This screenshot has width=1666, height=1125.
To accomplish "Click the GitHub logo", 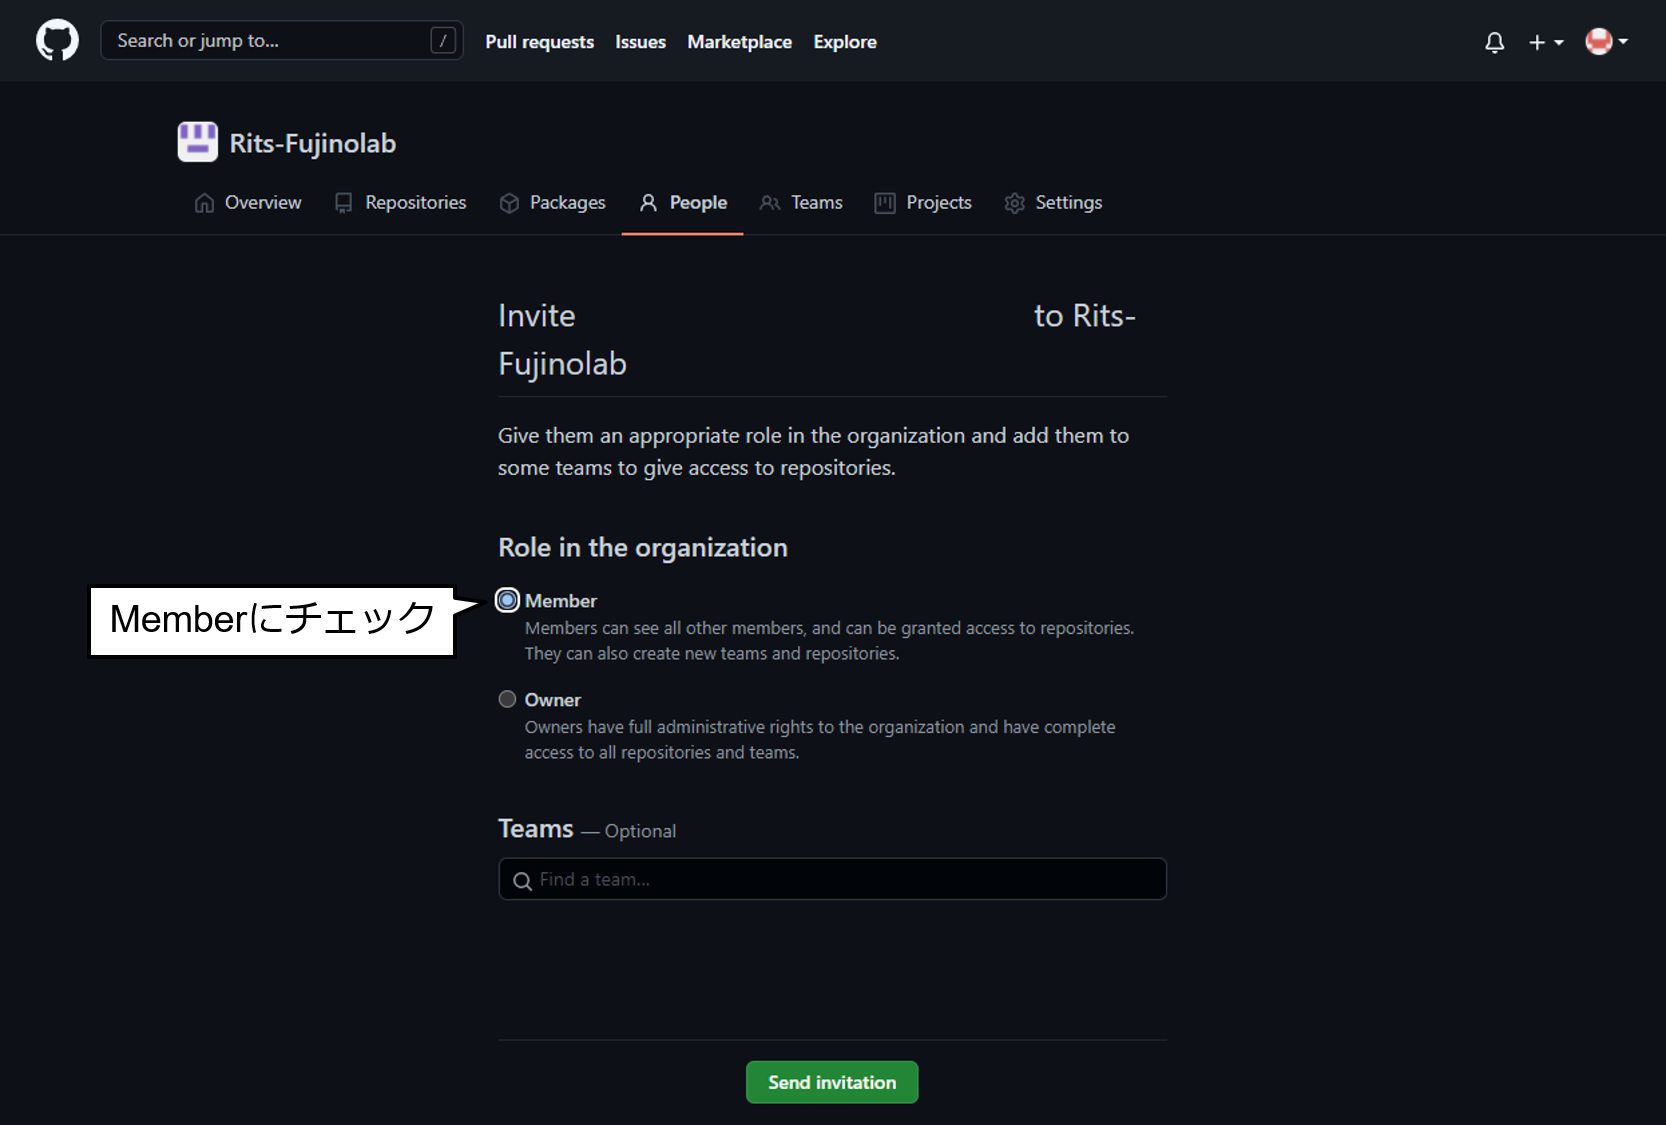I will click(x=57, y=40).
